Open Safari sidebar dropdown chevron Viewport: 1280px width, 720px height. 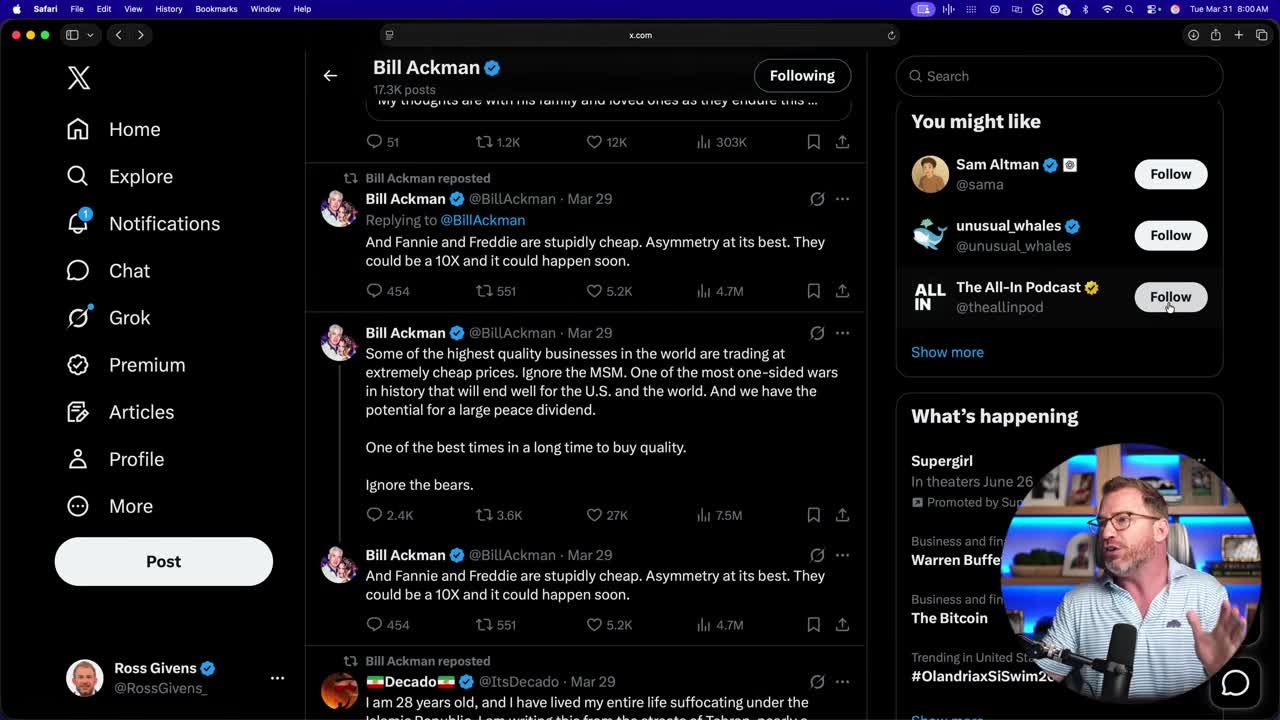coord(90,35)
